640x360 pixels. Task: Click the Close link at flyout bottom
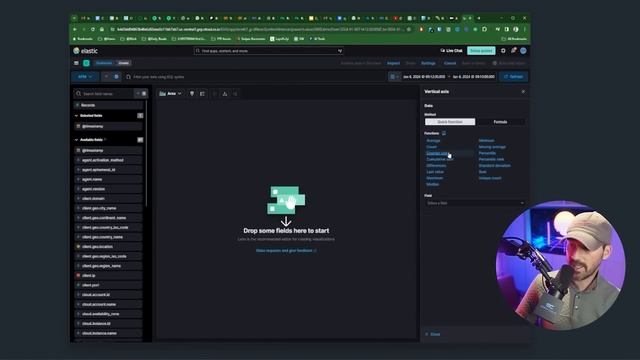[x=433, y=334]
